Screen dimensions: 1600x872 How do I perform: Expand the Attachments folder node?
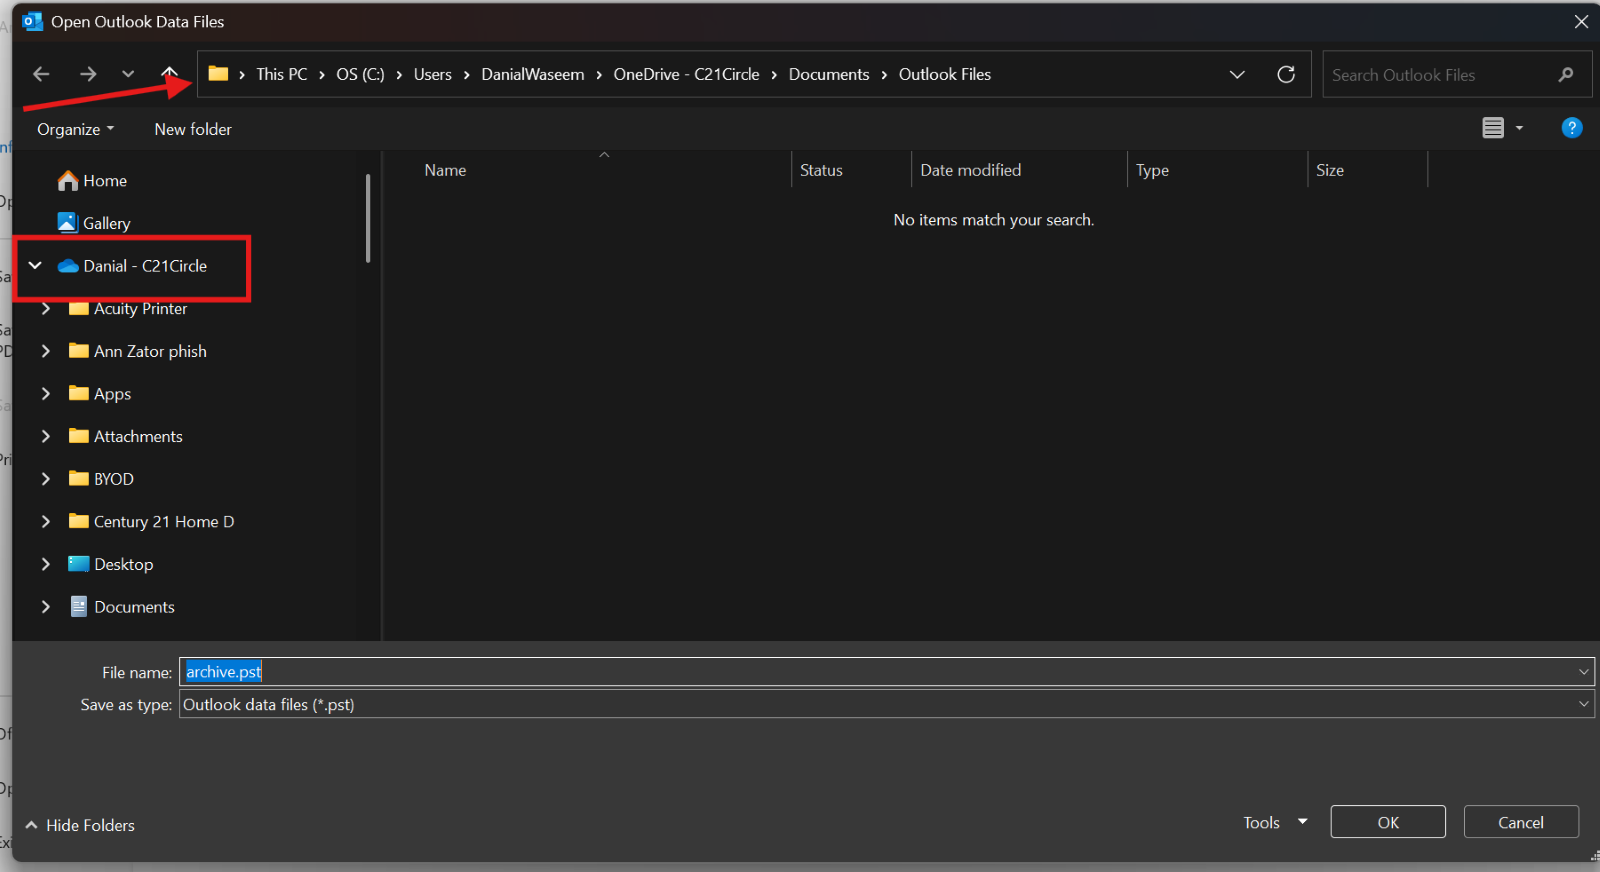(46, 436)
